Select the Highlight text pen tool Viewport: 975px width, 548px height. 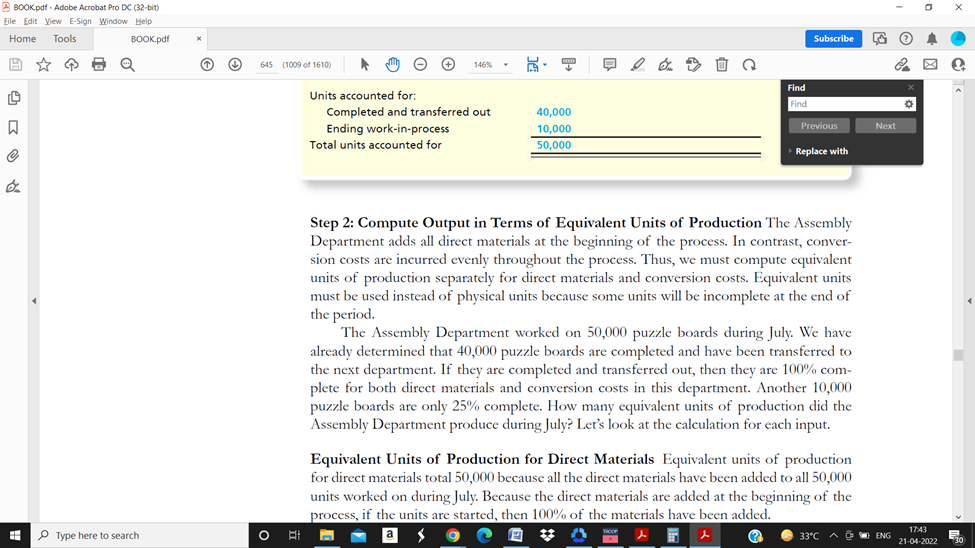click(x=637, y=65)
